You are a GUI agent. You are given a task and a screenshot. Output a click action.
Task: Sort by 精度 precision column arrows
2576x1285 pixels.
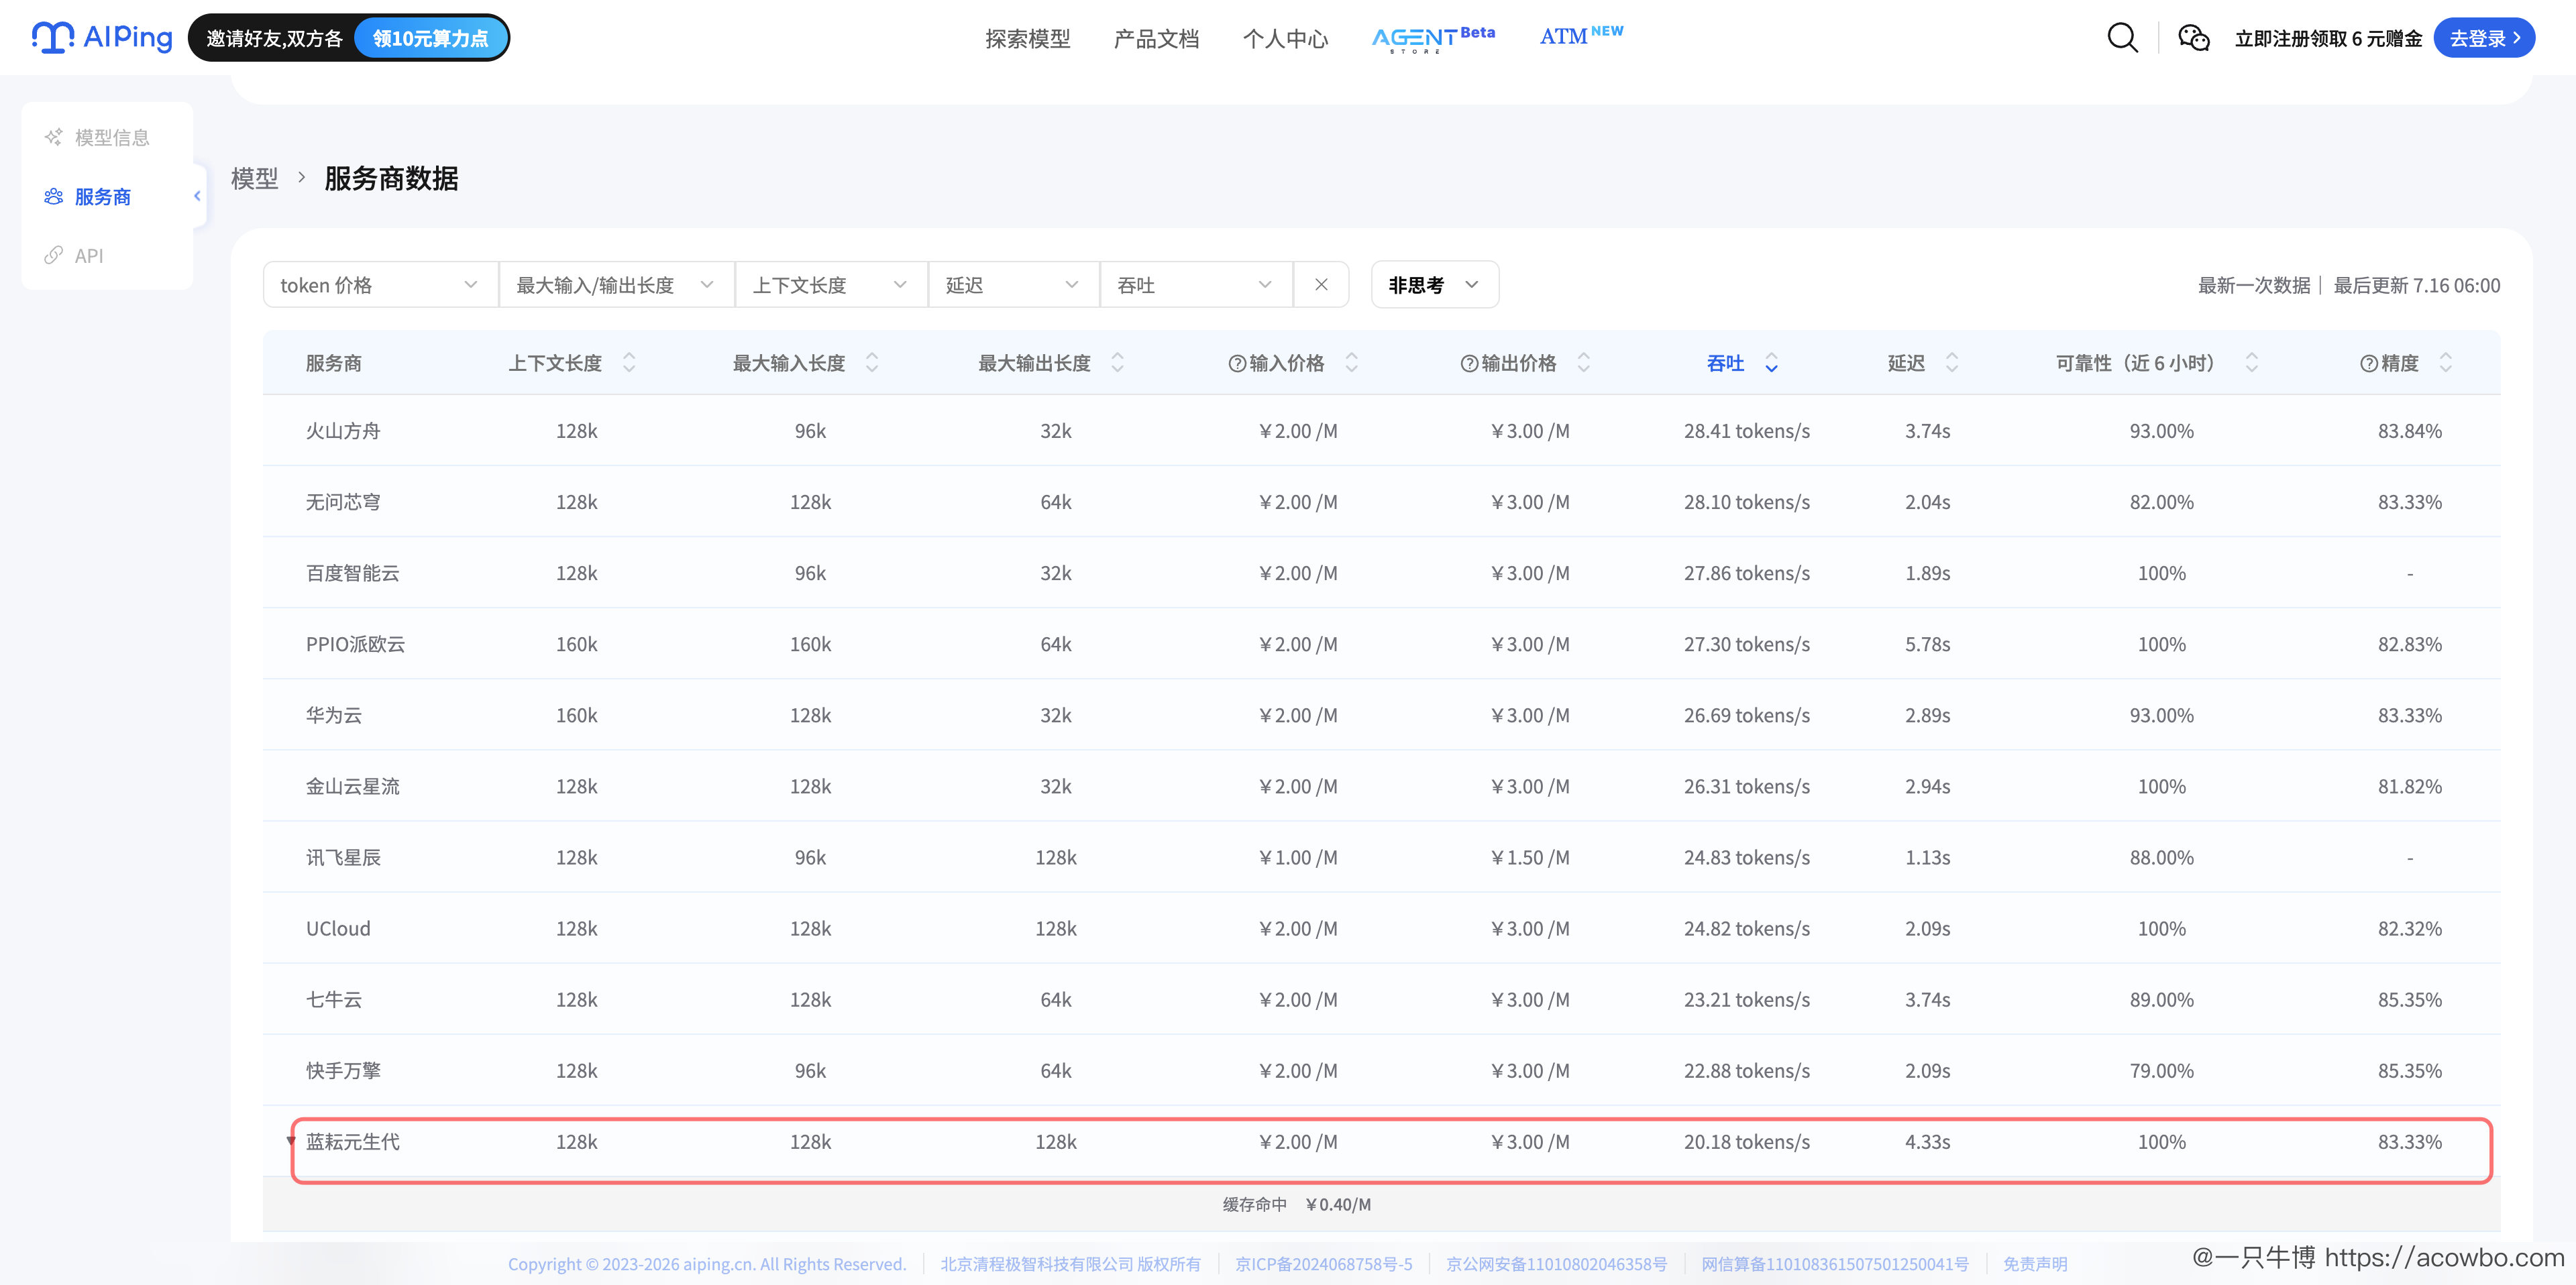[2446, 362]
